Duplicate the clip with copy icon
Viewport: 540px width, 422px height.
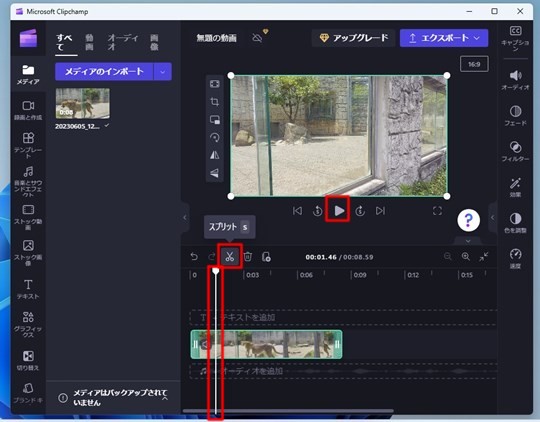pyautogui.click(x=266, y=257)
